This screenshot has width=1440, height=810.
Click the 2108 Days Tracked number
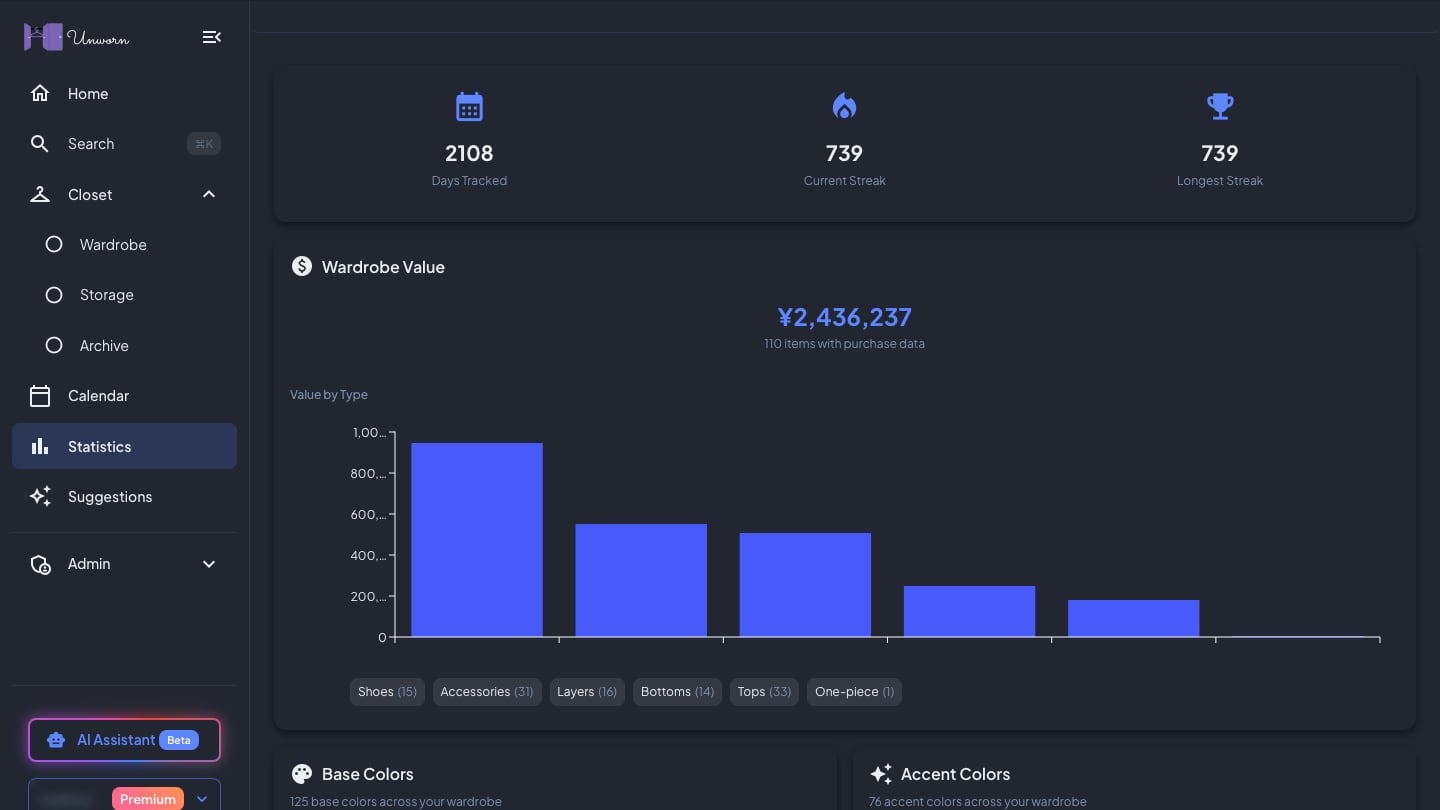(x=469, y=153)
